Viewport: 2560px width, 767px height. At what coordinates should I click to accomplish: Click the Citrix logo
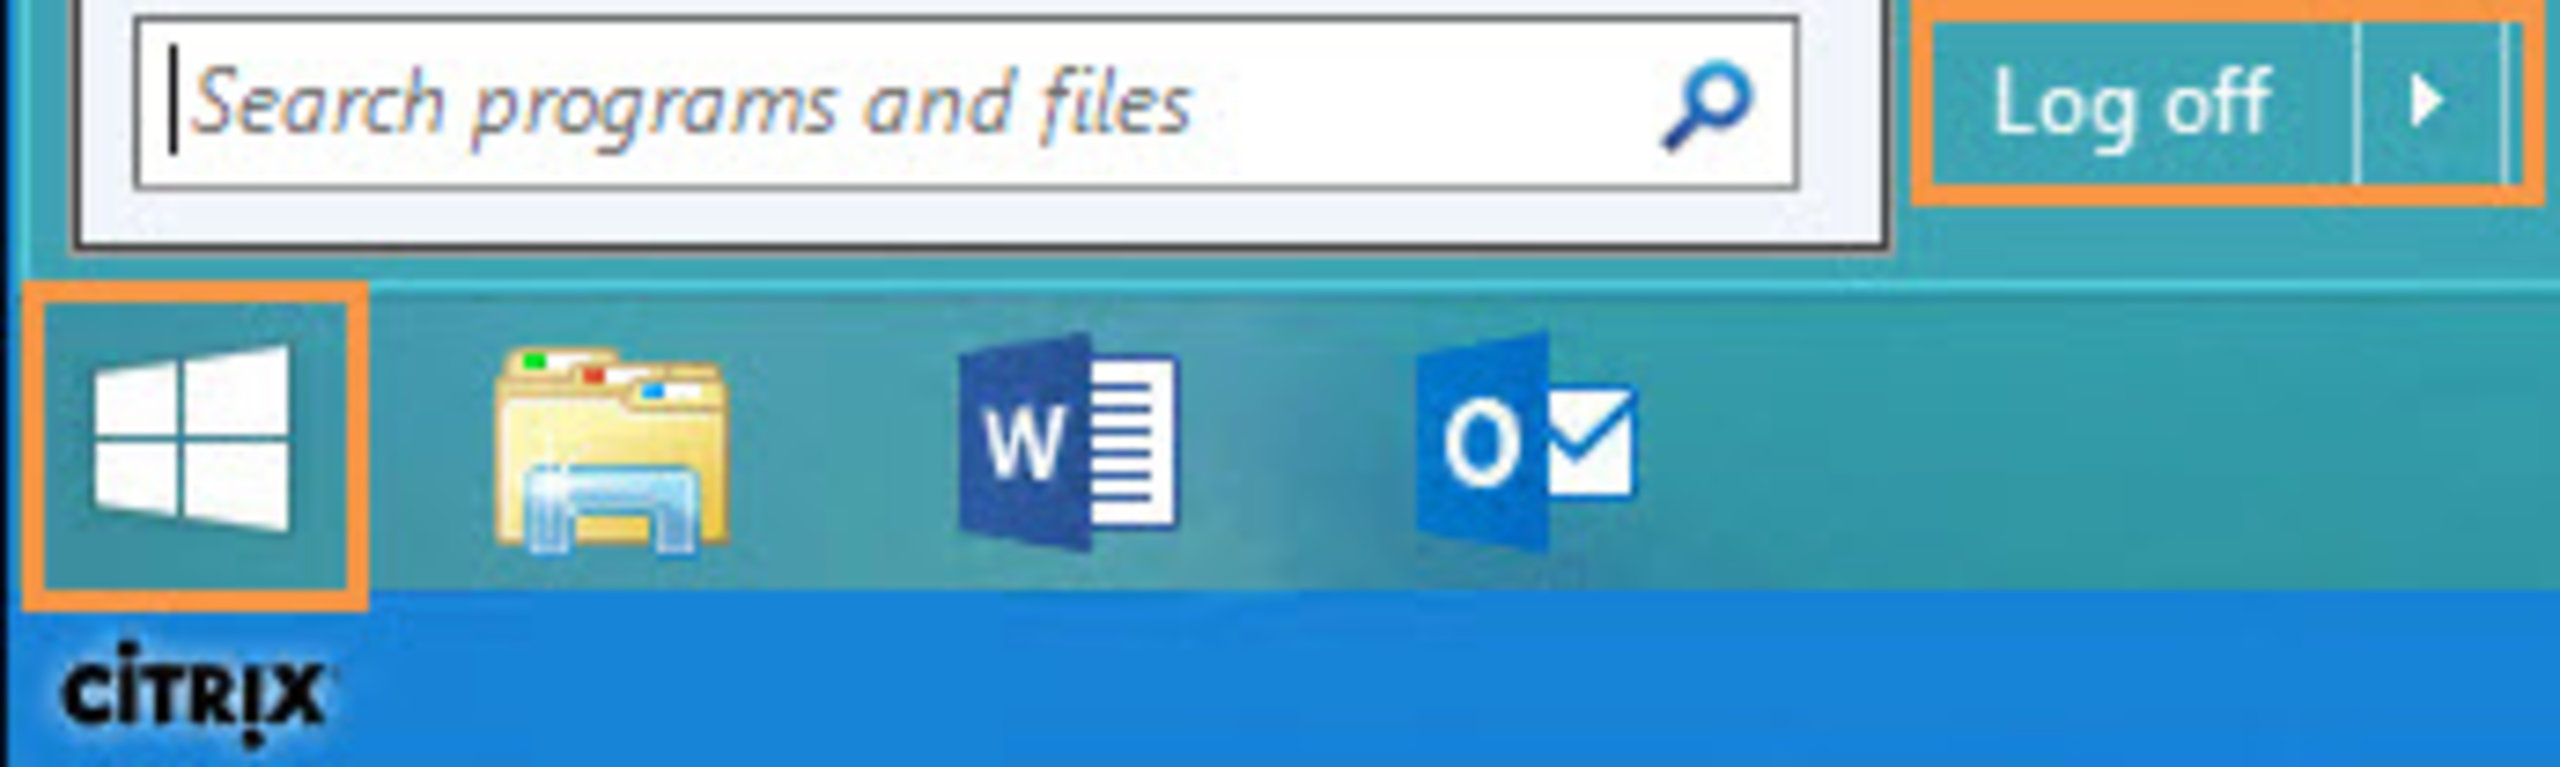click(192, 693)
